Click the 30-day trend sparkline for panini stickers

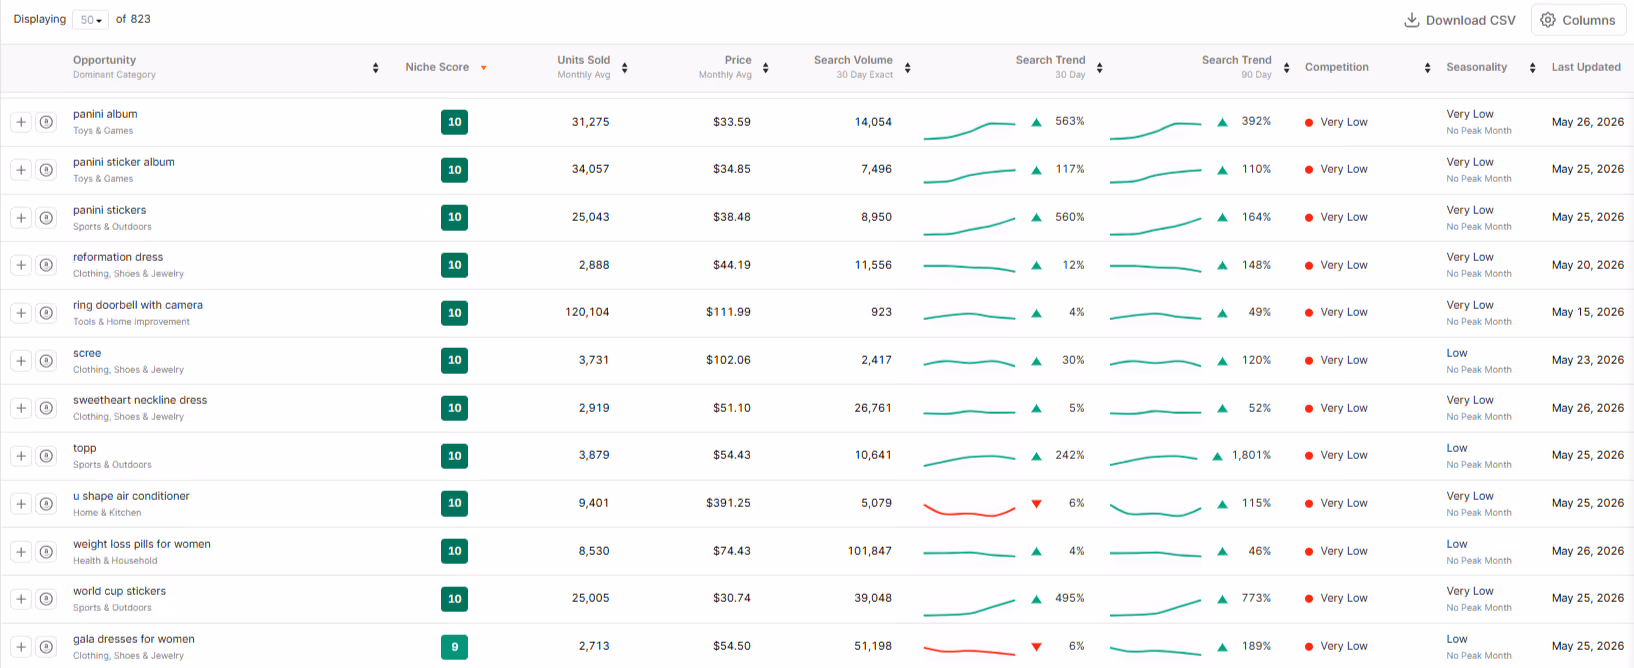(x=969, y=226)
